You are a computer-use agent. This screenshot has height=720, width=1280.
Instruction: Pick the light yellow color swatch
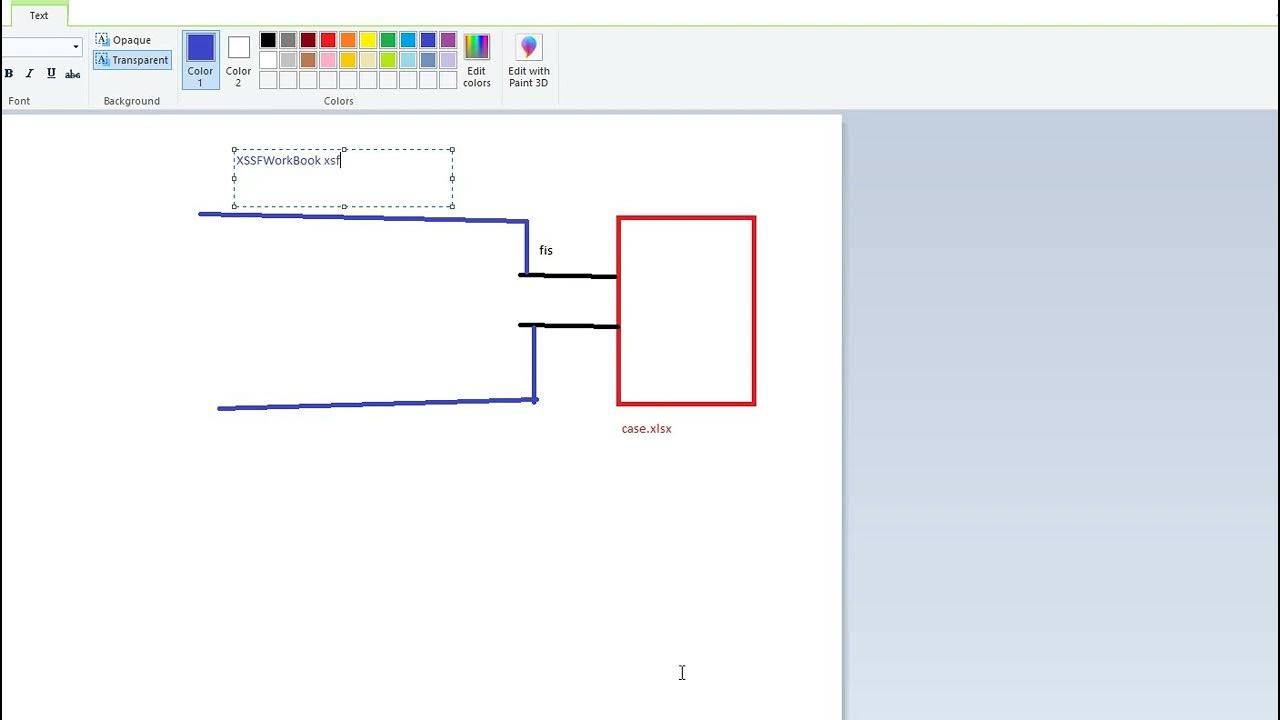368,60
